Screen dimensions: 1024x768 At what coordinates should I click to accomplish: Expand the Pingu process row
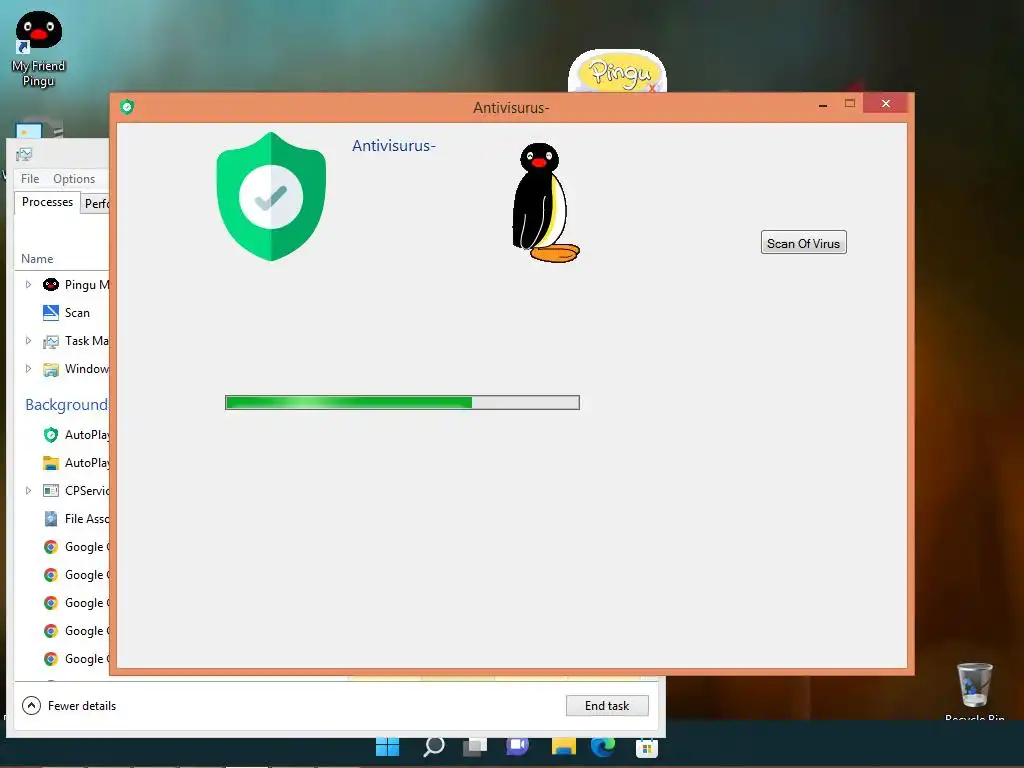click(x=28, y=284)
